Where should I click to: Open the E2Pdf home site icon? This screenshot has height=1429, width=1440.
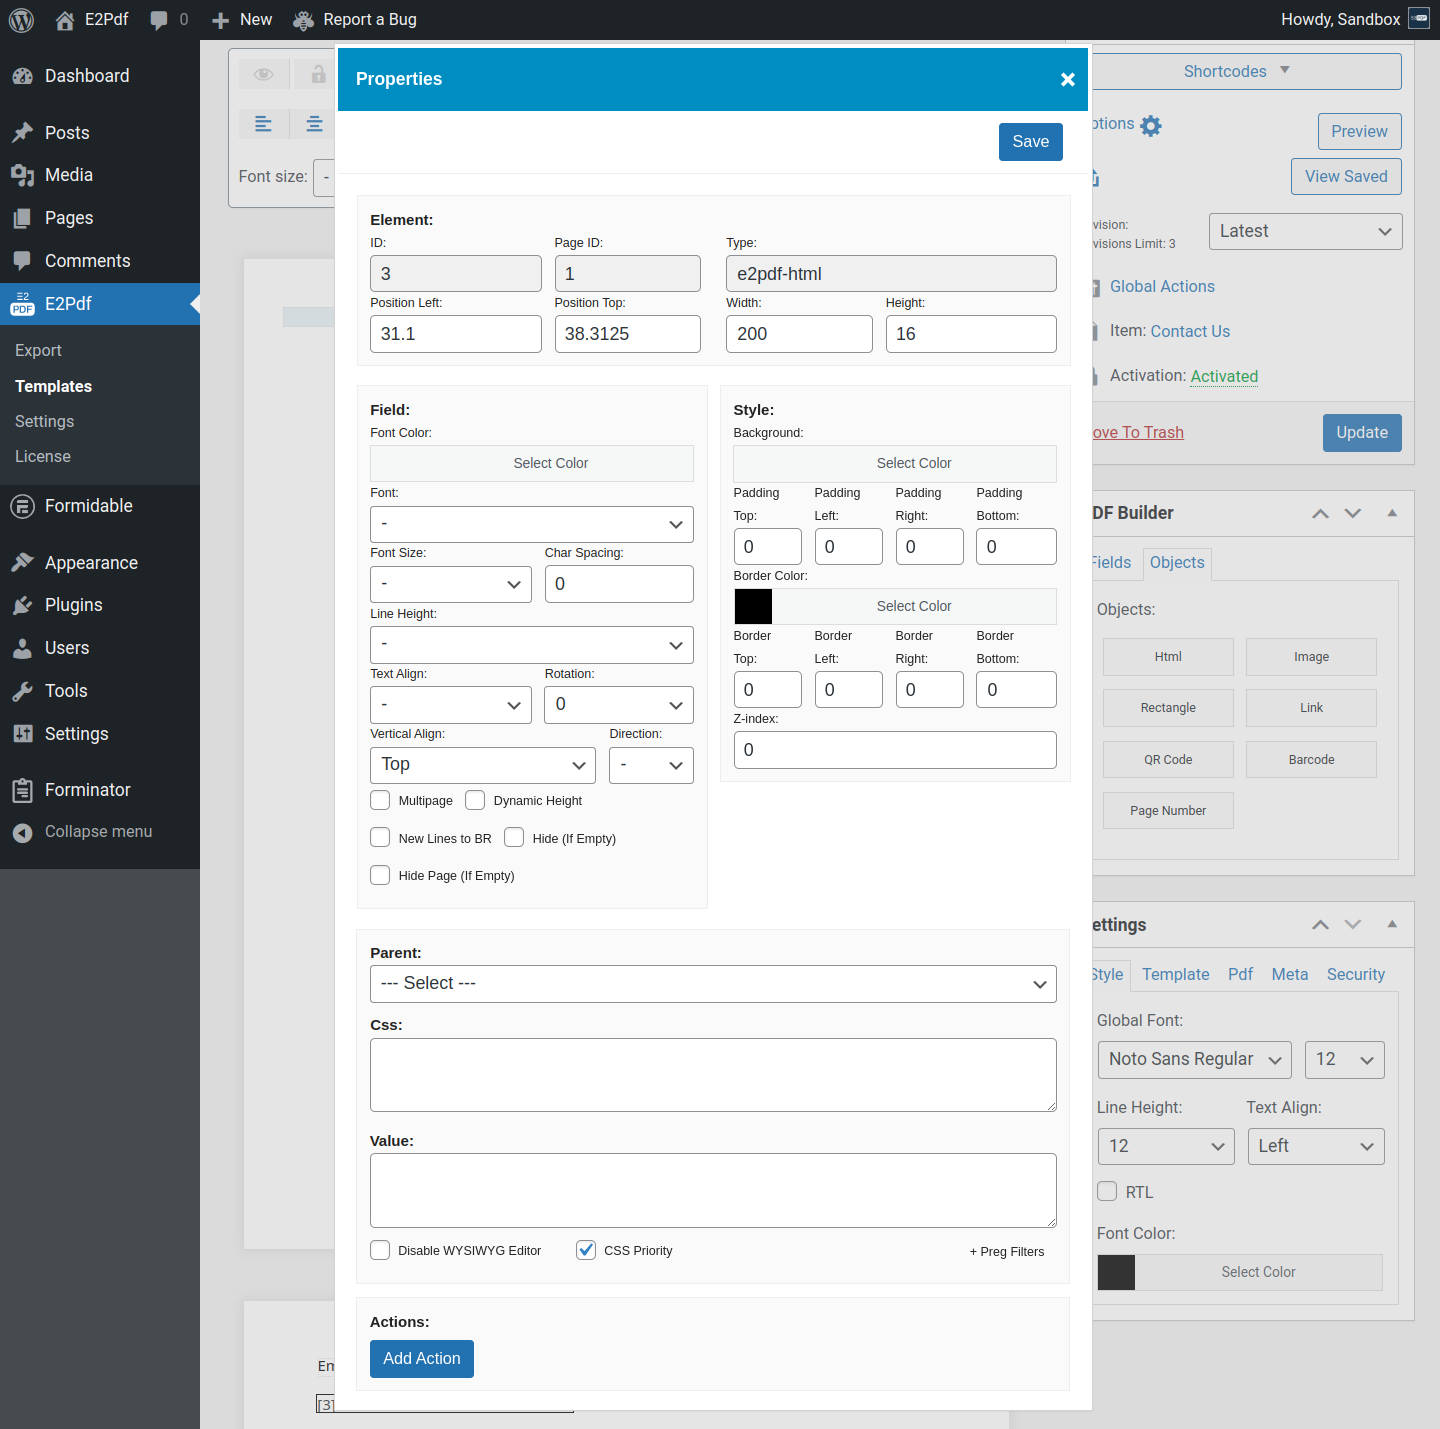tap(65, 20)
